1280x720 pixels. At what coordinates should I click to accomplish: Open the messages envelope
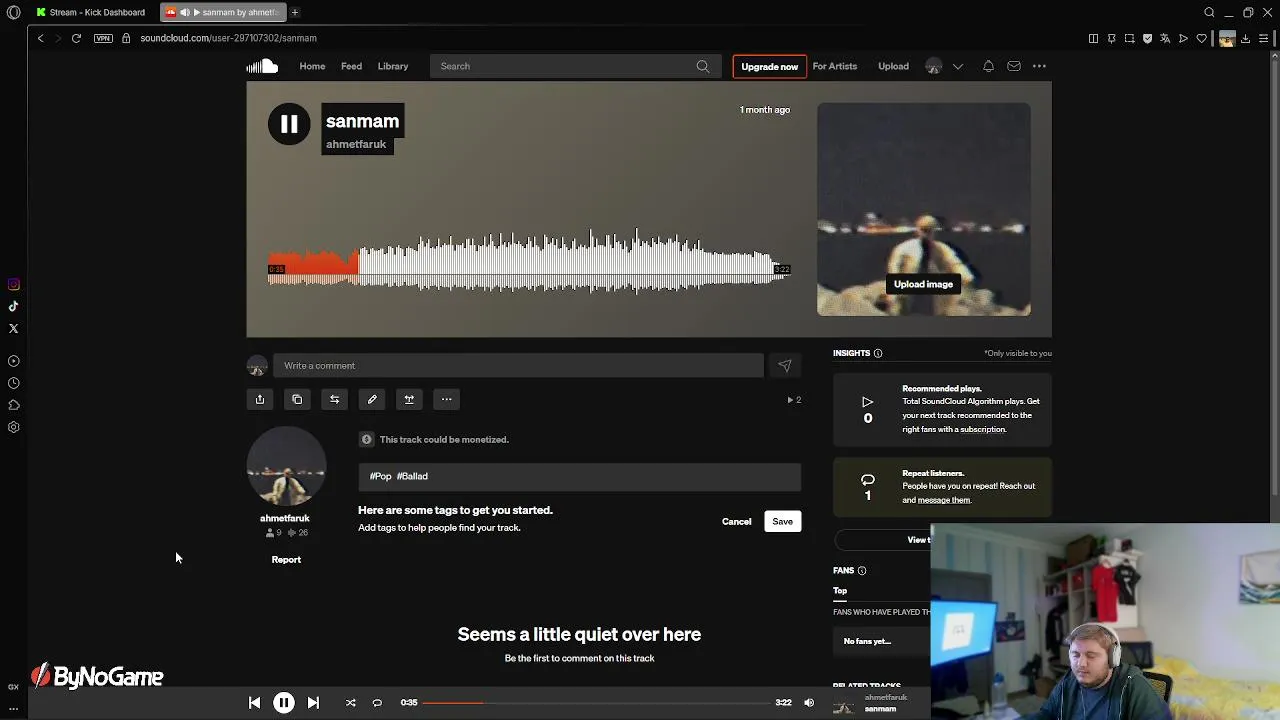1014,66
